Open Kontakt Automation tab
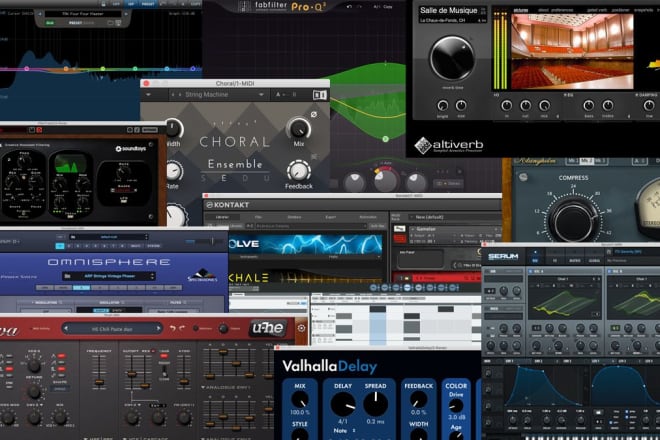 [x=368, y=217]
